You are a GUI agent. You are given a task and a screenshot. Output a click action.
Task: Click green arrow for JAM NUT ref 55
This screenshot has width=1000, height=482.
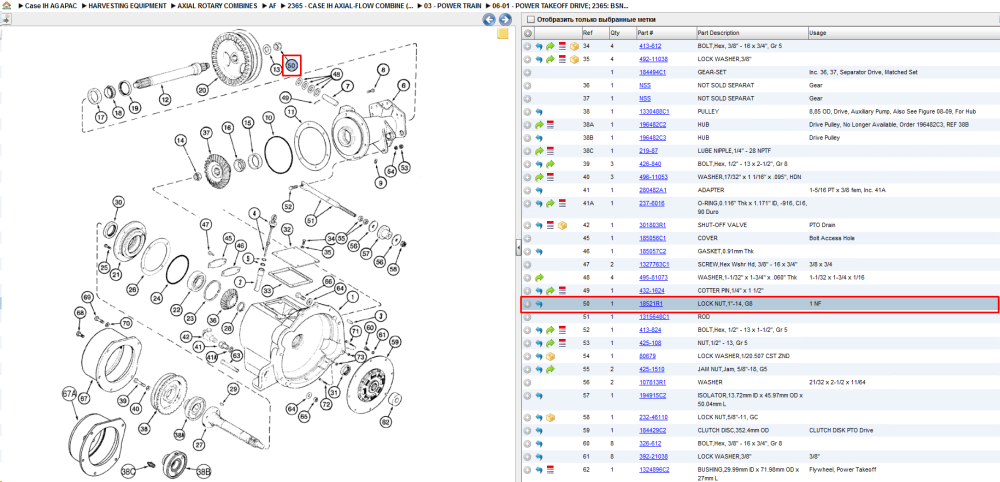point(550,369)
